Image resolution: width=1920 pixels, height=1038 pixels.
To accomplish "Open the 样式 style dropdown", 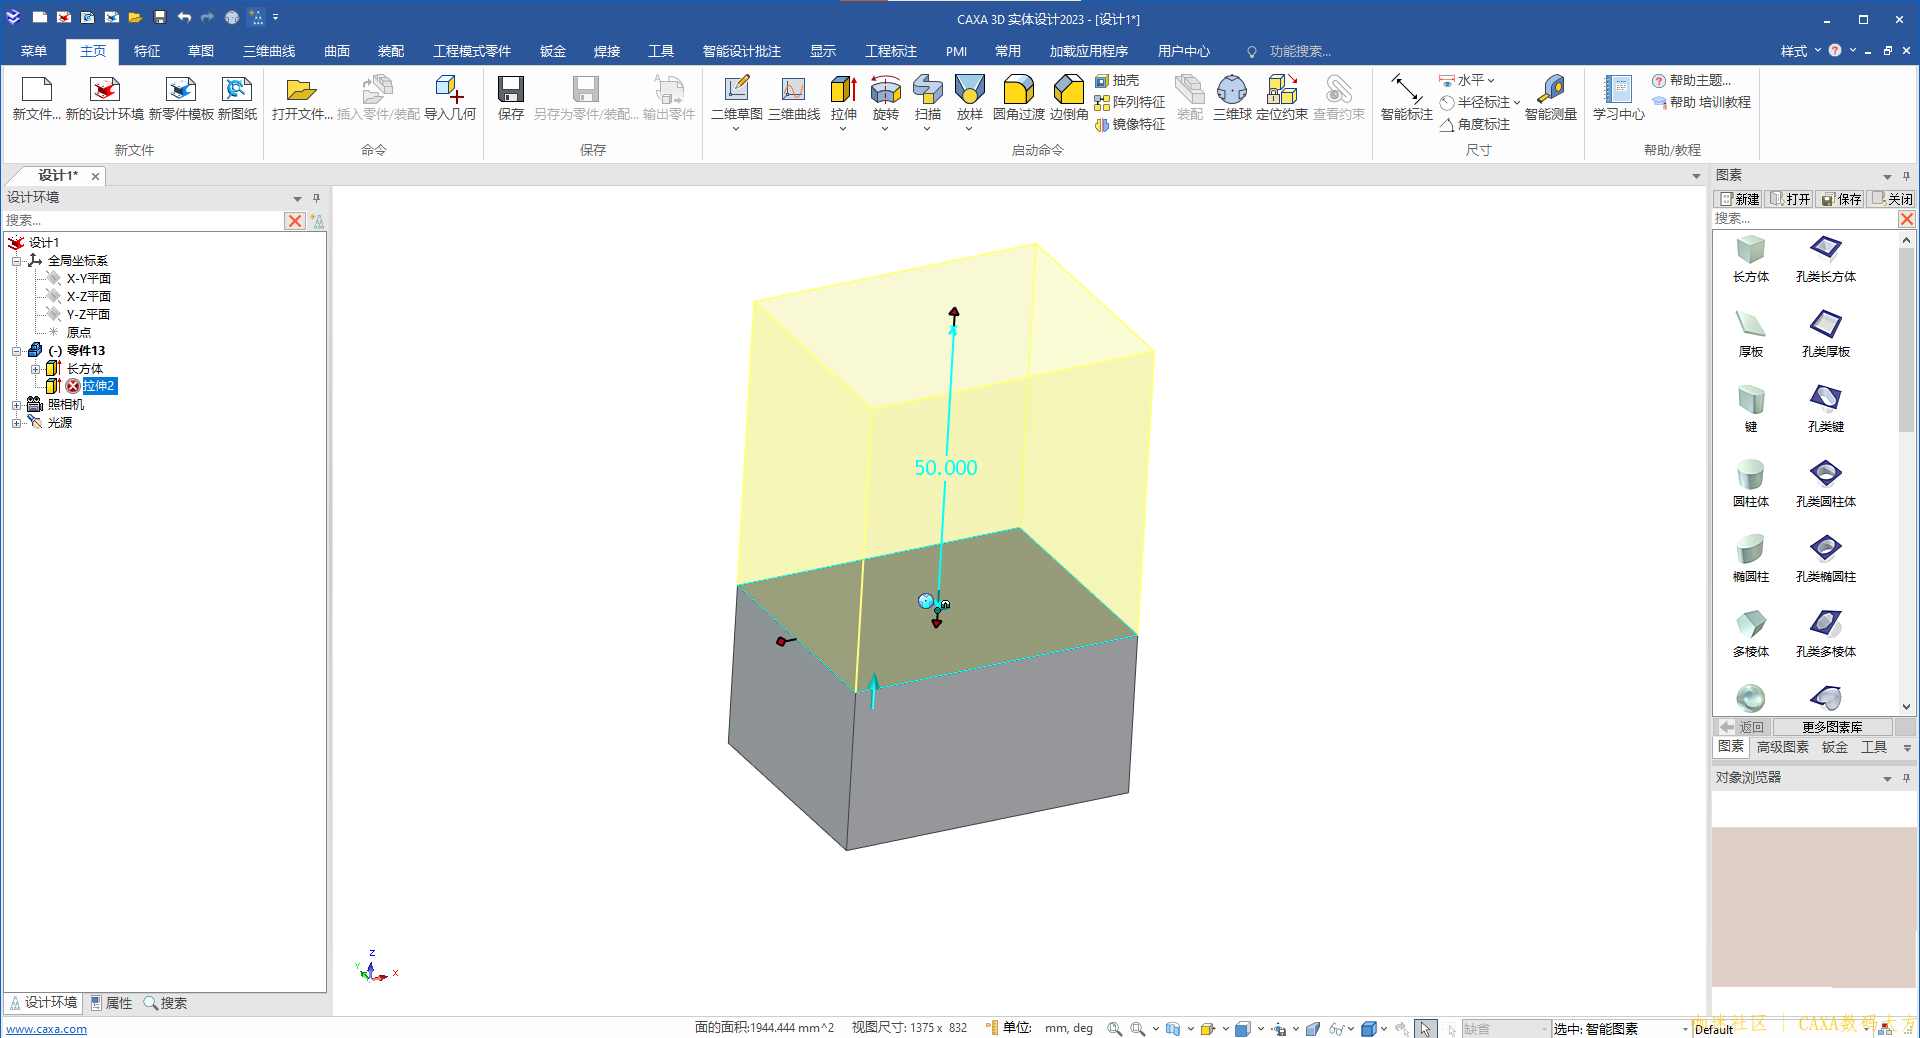I will [x=1800, y=51].
